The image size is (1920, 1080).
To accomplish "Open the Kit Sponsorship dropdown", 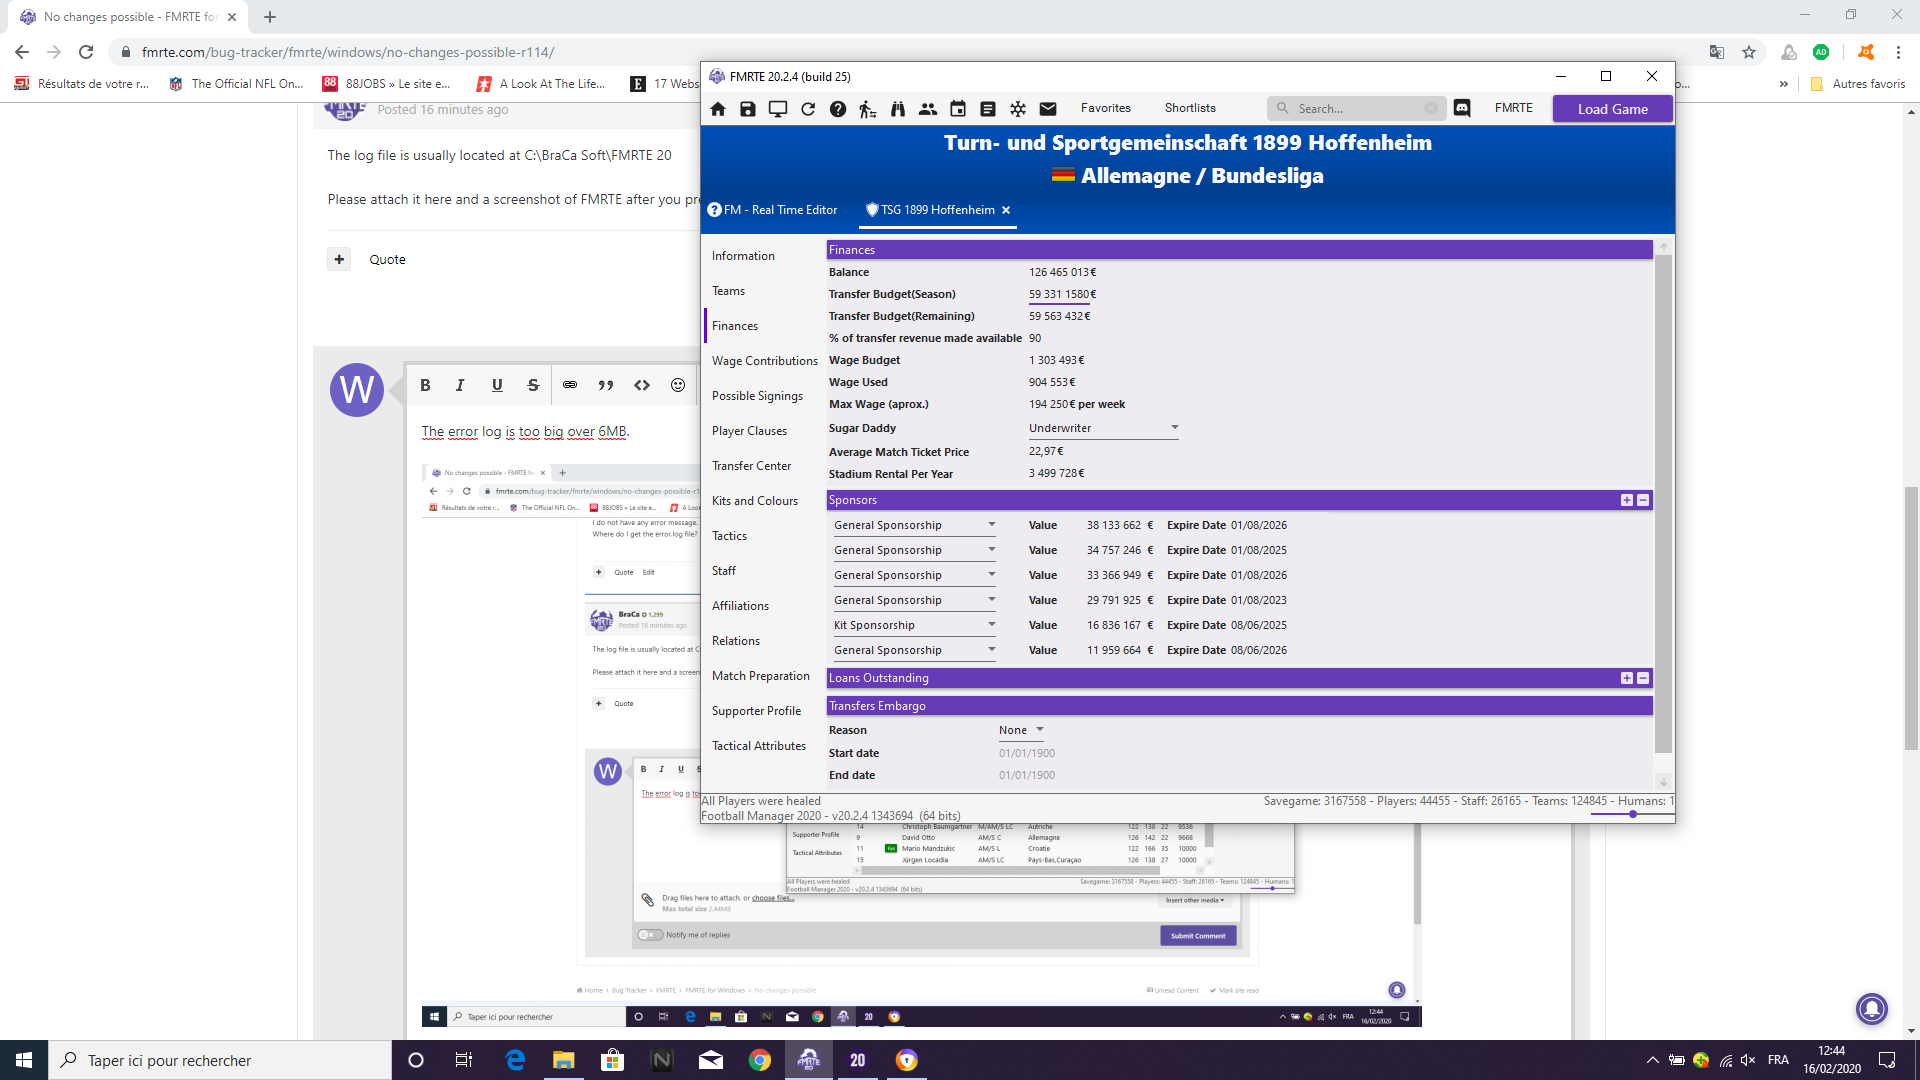I will (x=915, y=625).
